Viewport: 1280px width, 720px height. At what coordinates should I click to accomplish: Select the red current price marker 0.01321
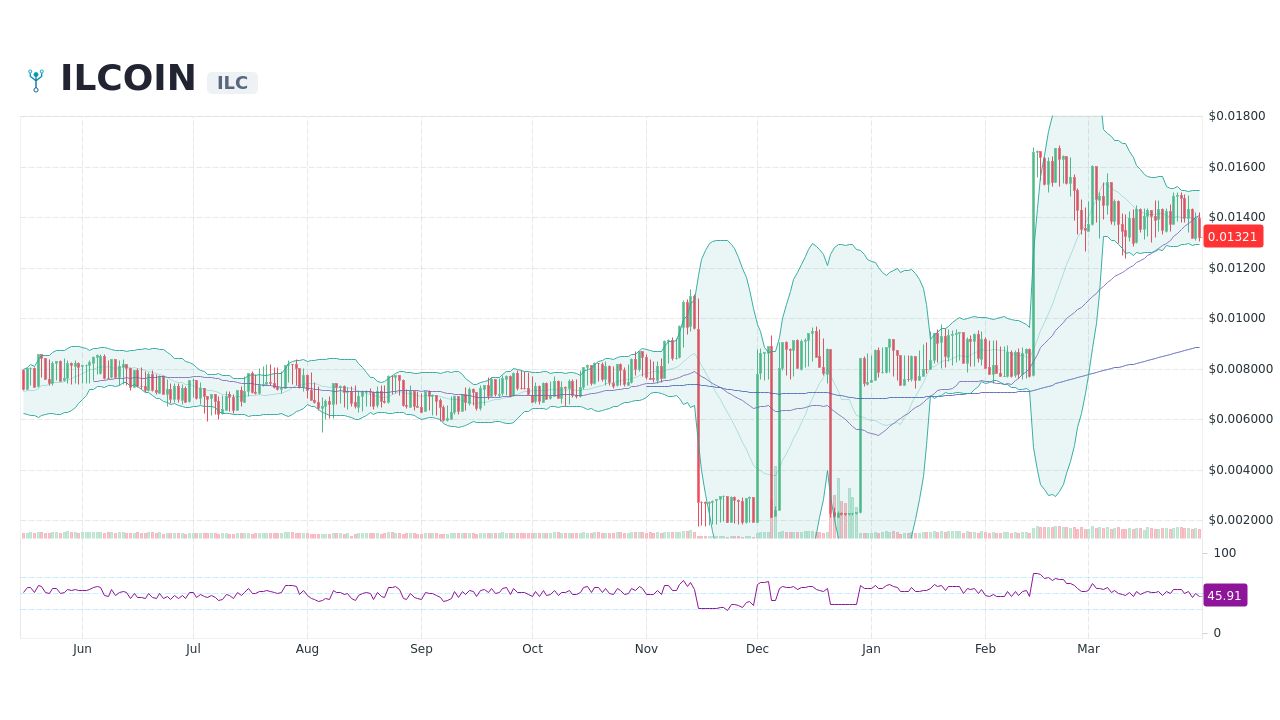[1233, 236]
